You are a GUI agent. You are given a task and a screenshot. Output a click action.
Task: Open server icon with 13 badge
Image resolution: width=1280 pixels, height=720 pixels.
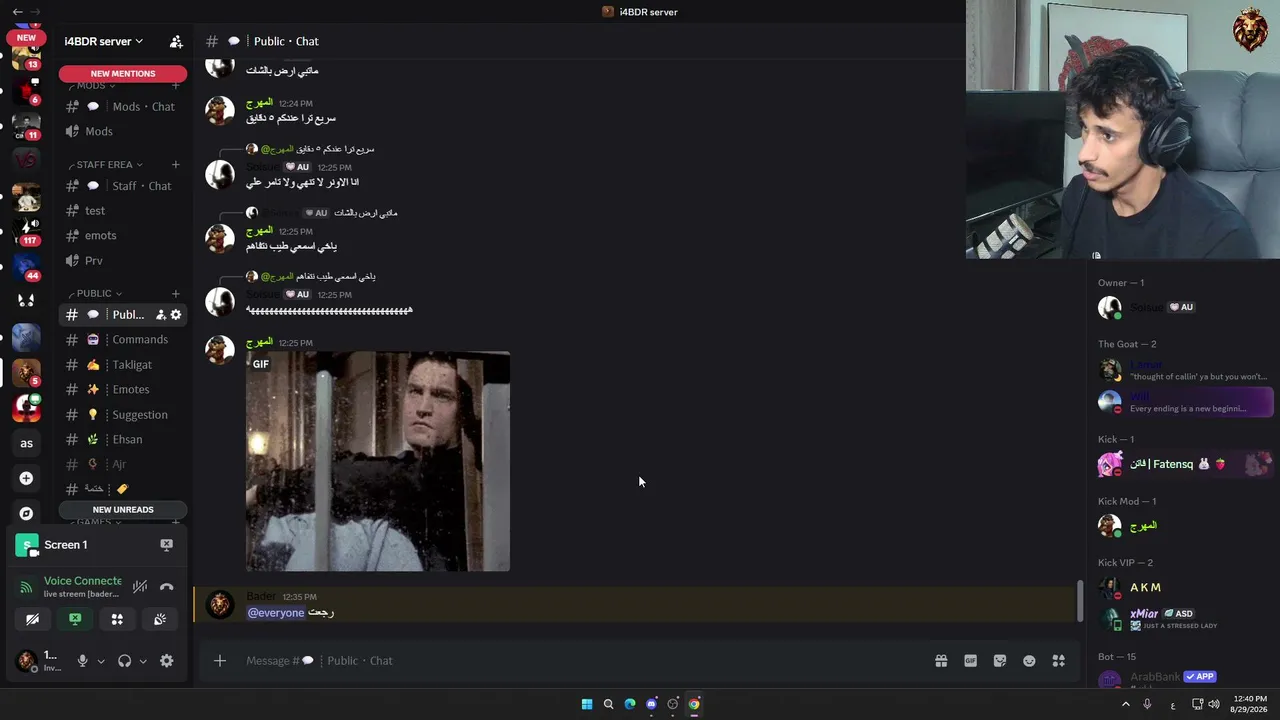point(26,56)
